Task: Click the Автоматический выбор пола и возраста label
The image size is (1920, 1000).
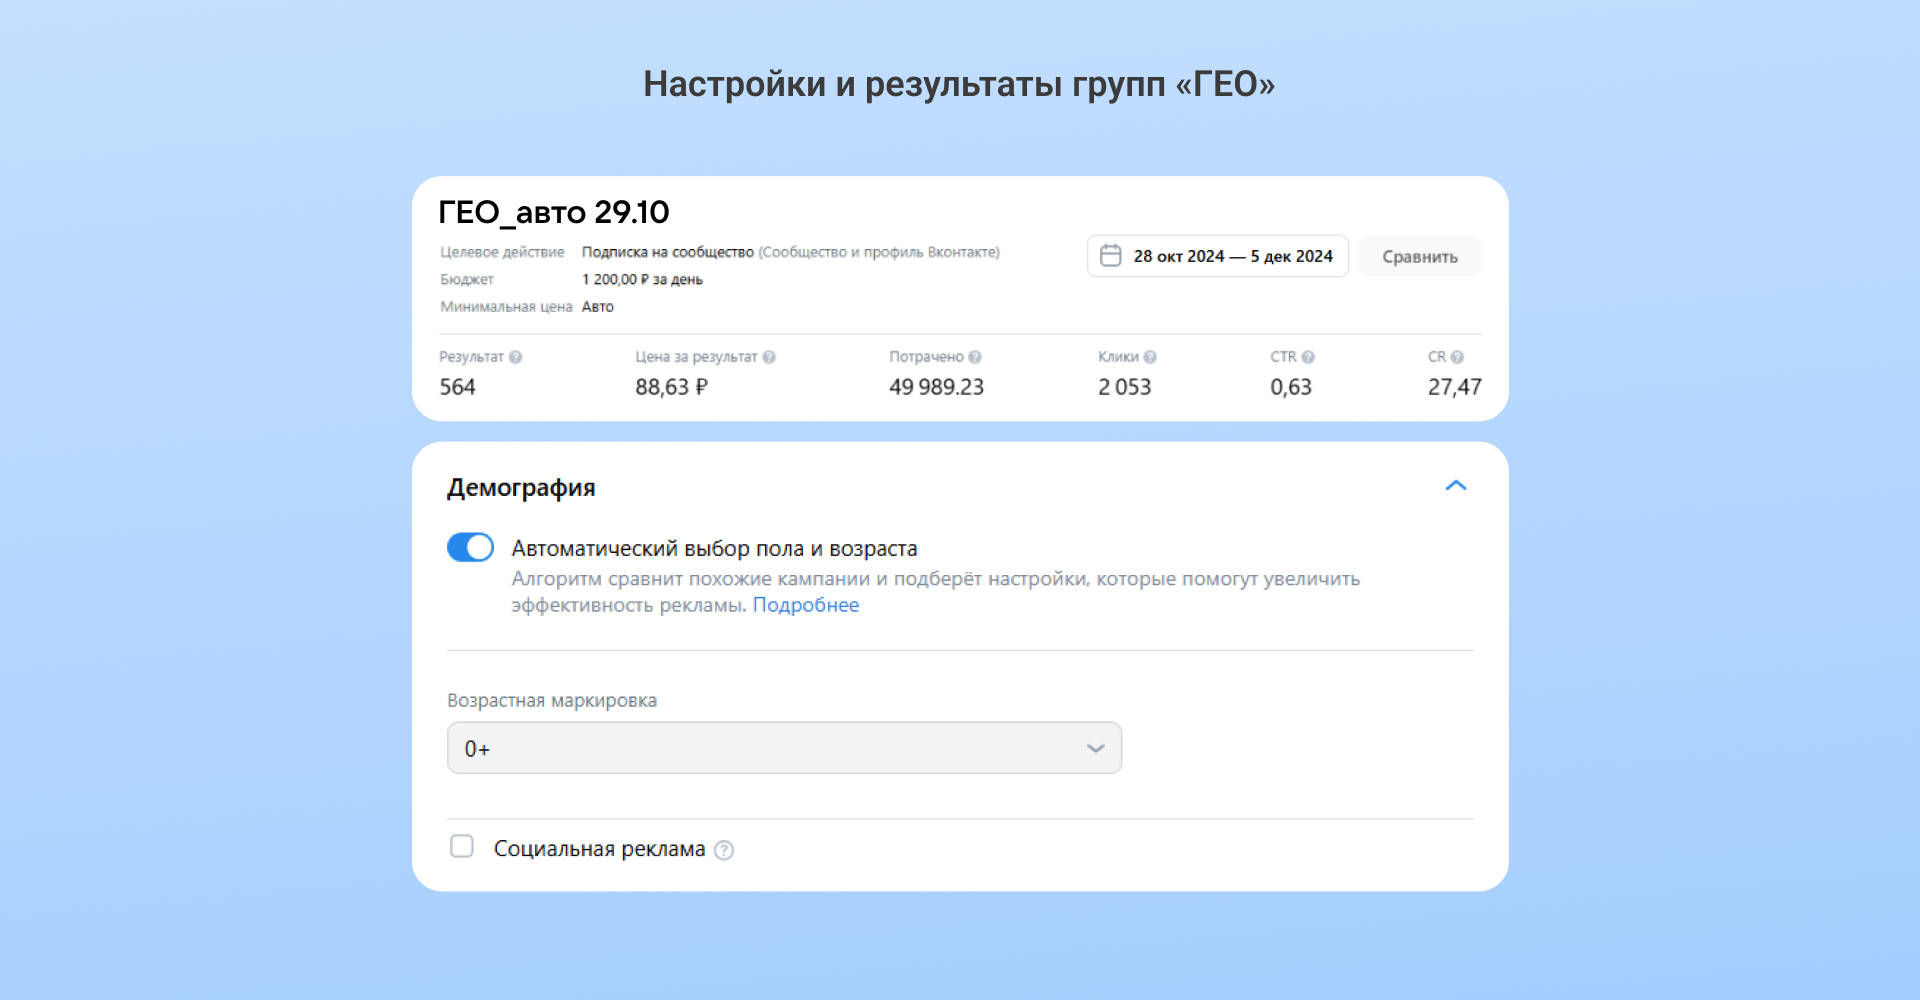Action: click(x=714, y=549)
